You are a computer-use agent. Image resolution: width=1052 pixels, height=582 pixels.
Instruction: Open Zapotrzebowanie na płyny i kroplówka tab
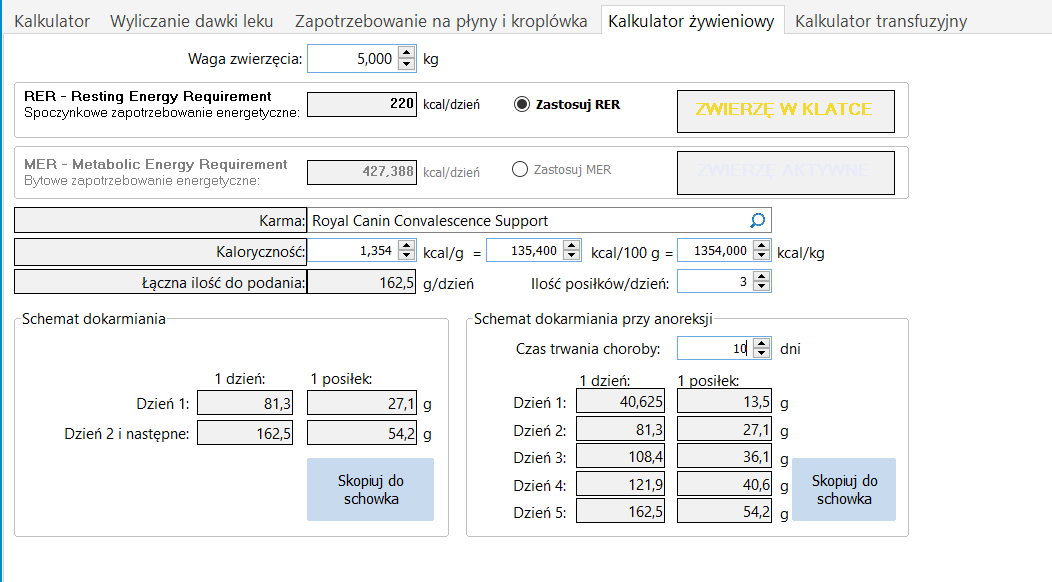coord(441,21)
